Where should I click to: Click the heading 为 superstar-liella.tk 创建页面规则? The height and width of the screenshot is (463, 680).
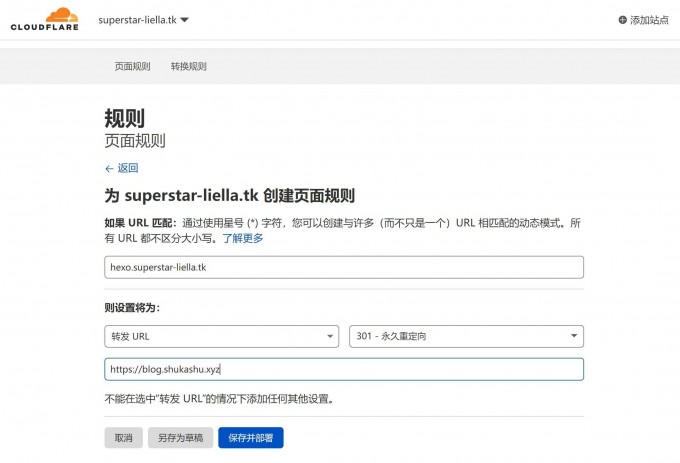coord(229,196)
